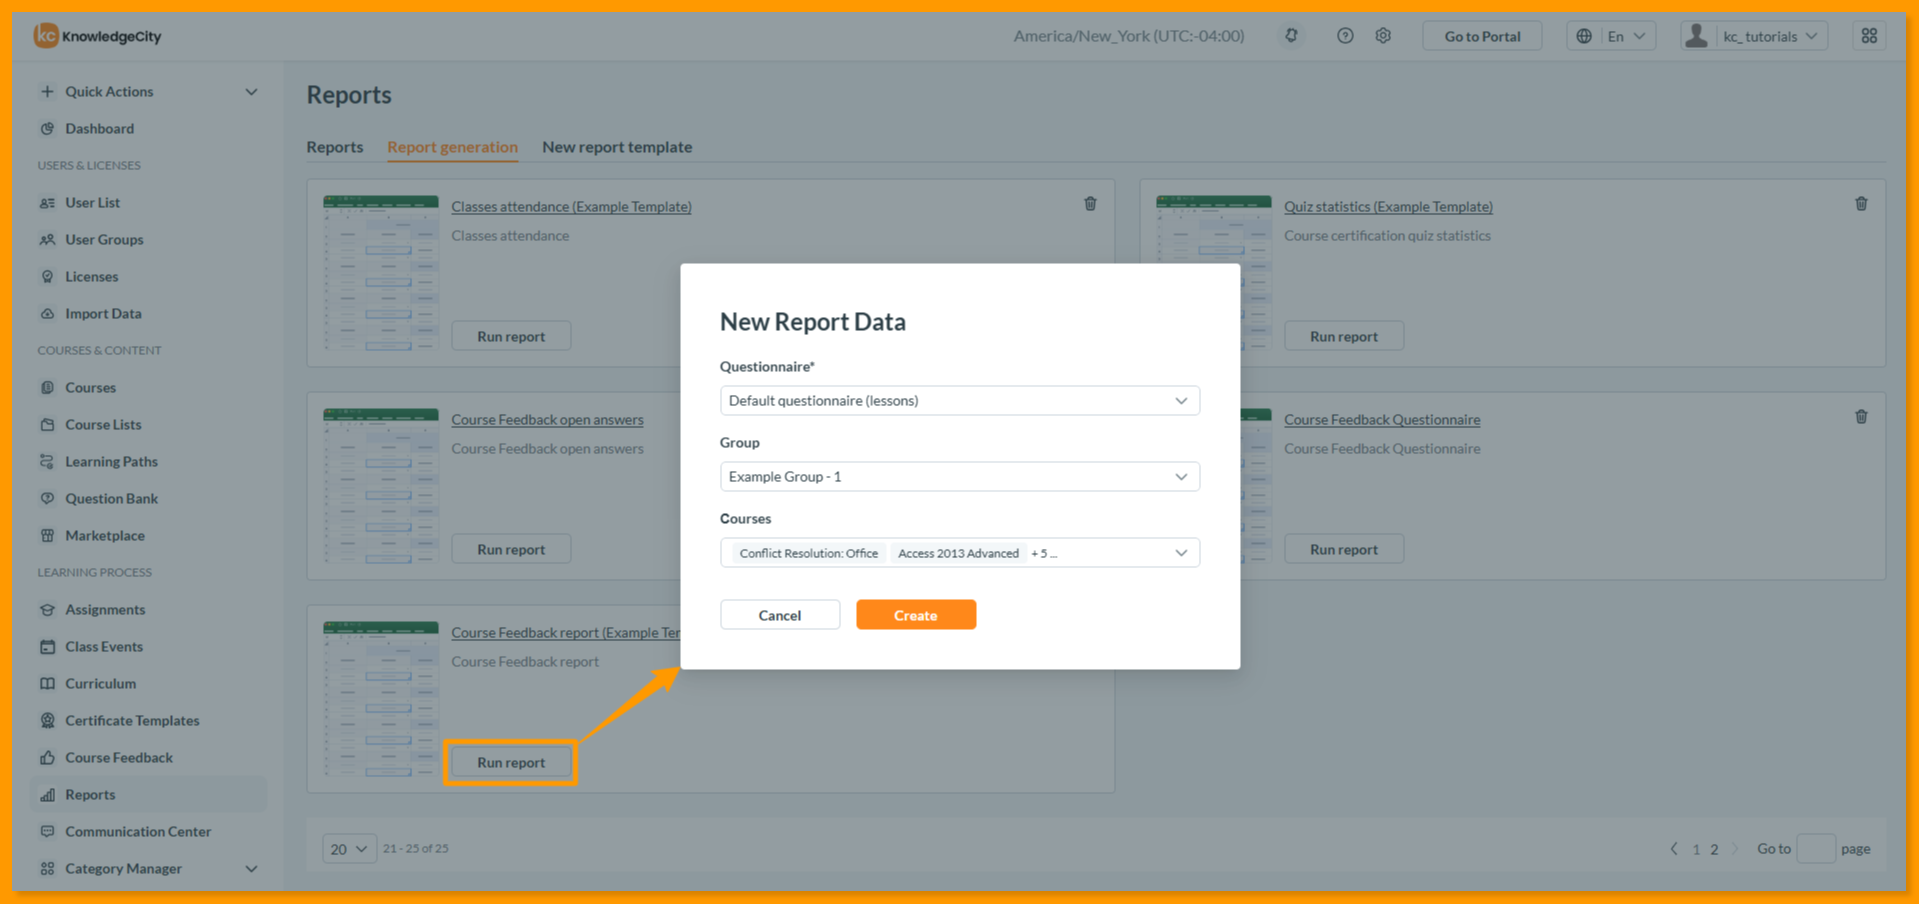The image size is (1919, 904).
Task: Click the apps grid icon top right
Action: coord(1869,36)
